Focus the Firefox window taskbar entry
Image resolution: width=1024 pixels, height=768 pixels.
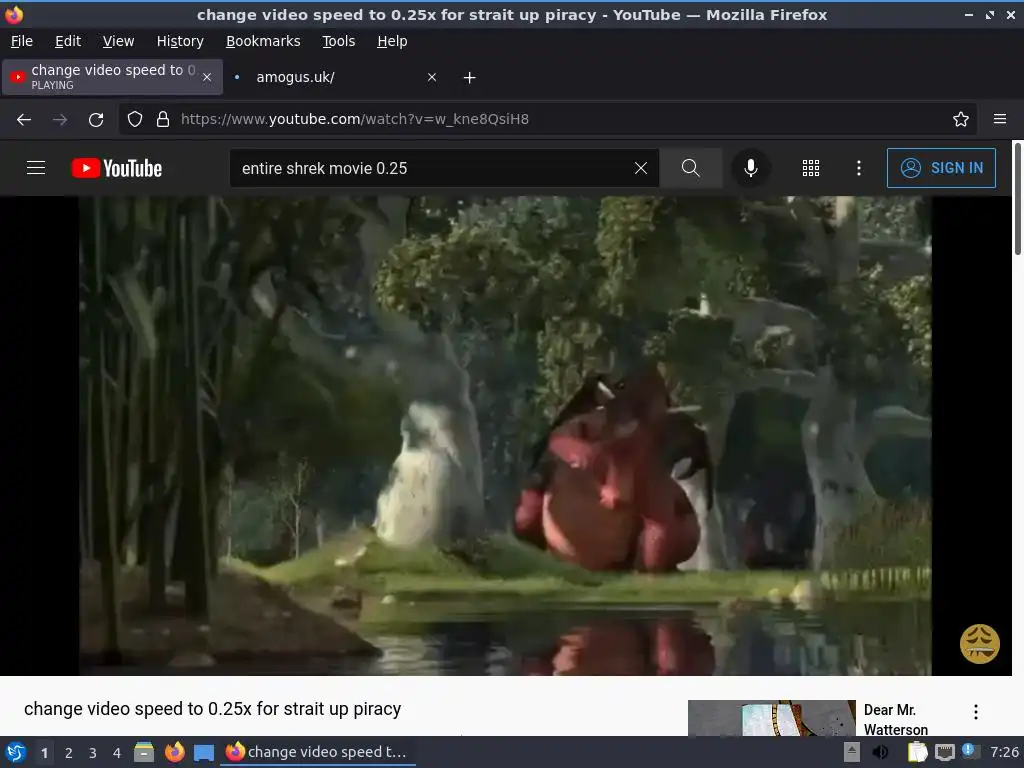click(x=319, y=752)
